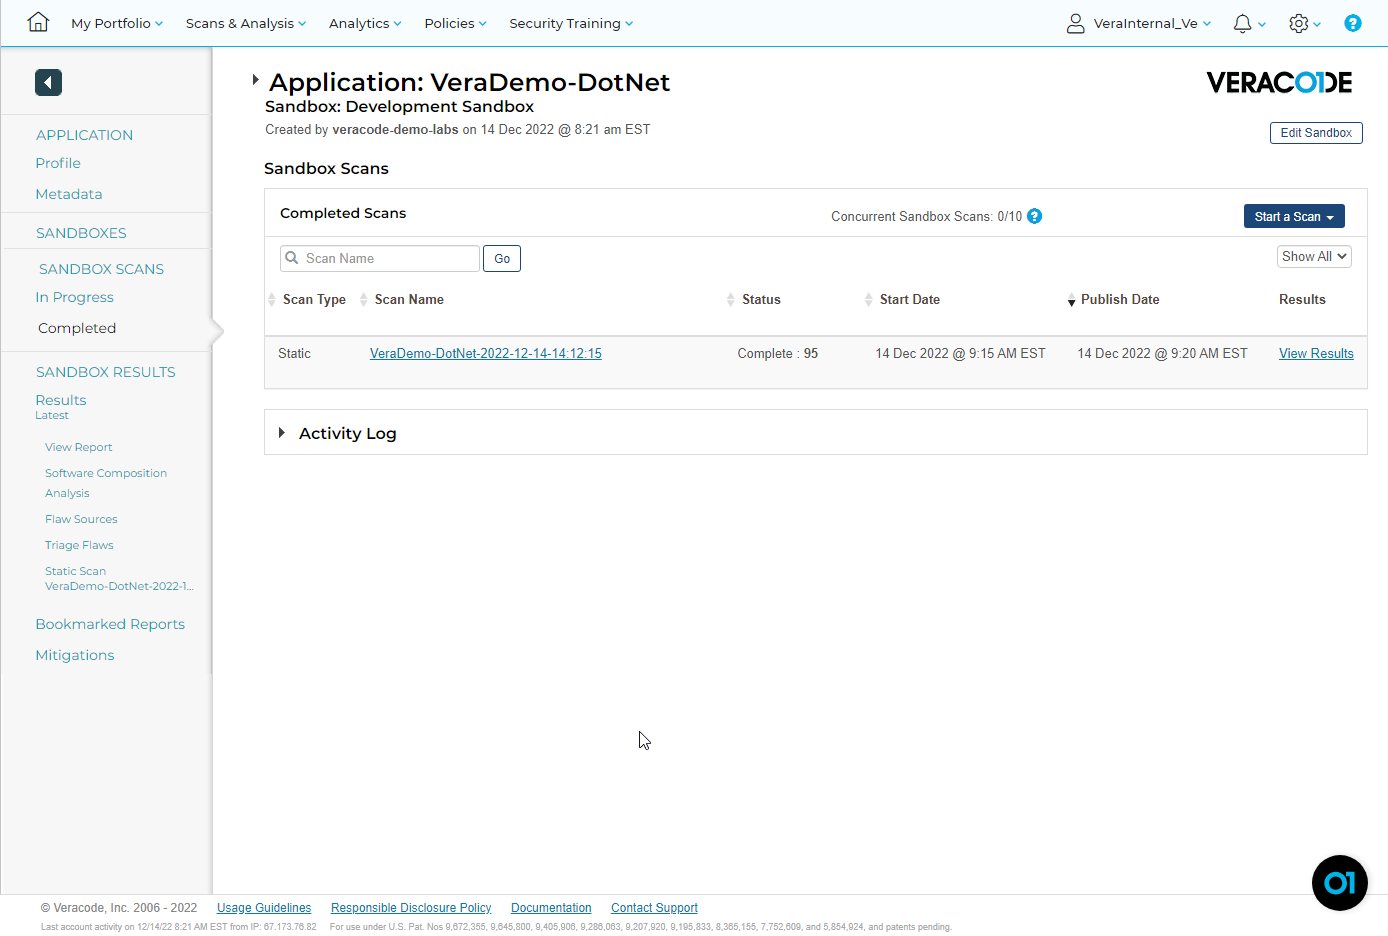Click the 'Static' scan type cell

[x=294, y=353]
